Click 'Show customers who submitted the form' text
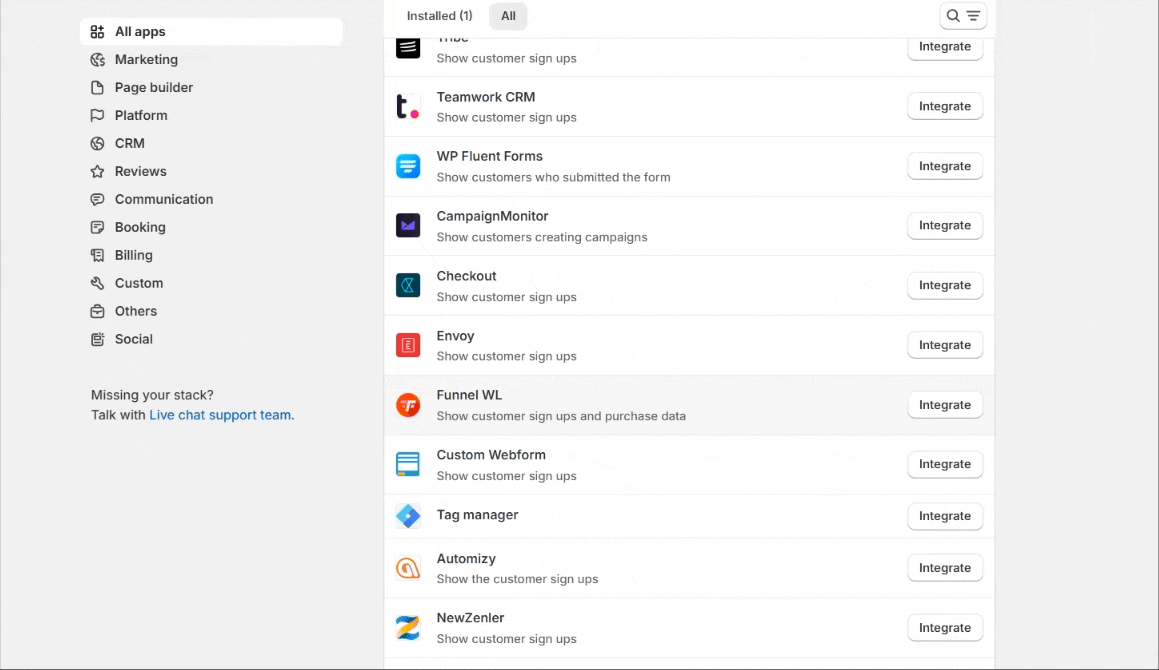The height and width of the screenshot is (670, 1159). click(x=554, y=177)
